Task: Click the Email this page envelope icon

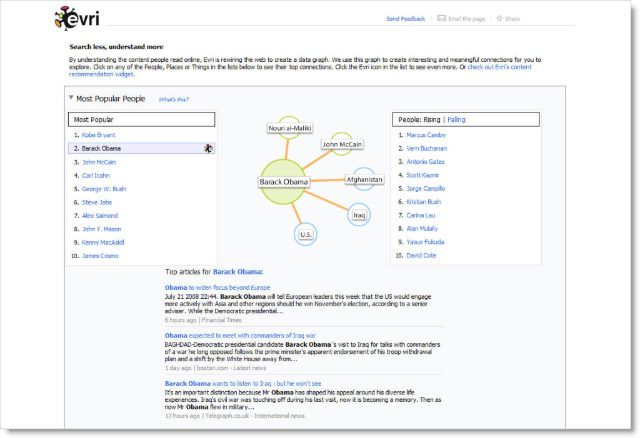Action: [x=441, y=18]
